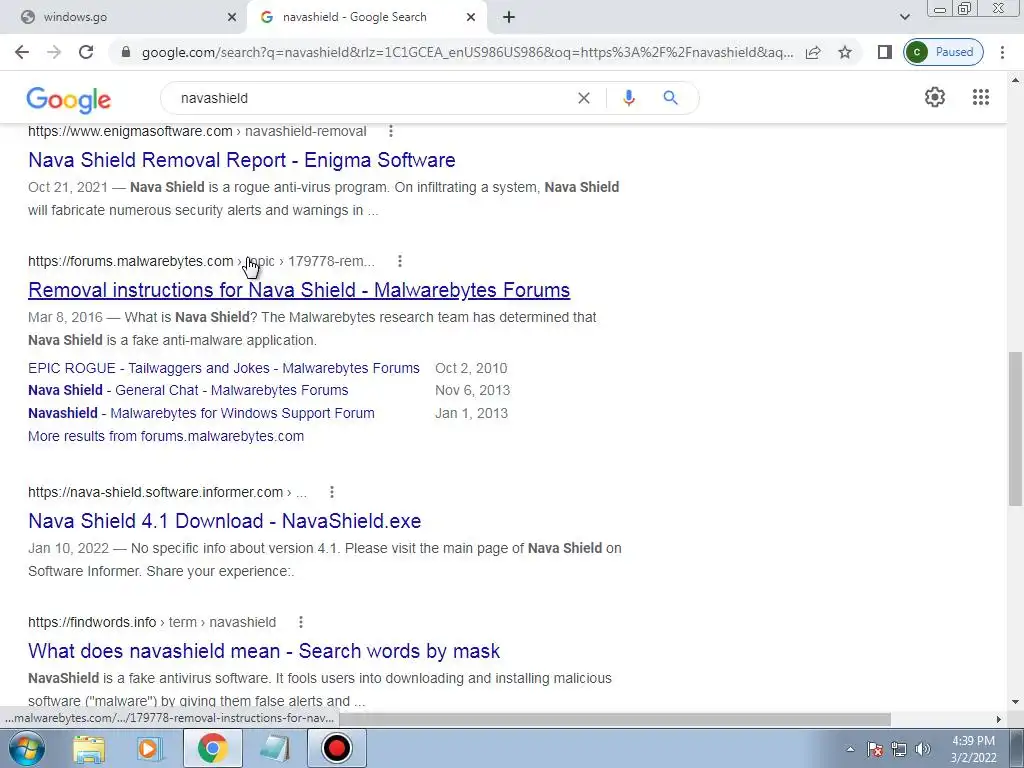The height and width of the screenshot is (768, 1024).
Task: Open options for software.informer result
Action: tap(332, 492)
